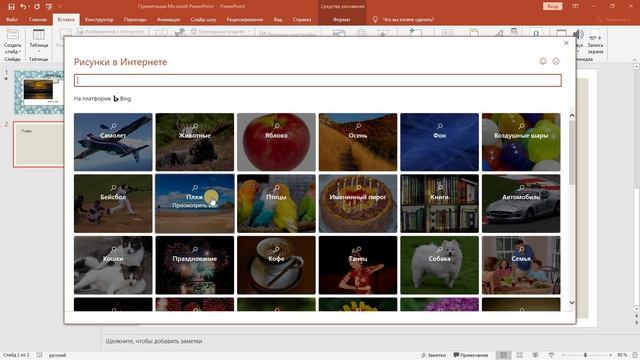Image resolution: width=640 pixels, height=360 pixels.
Task: Switch to the Конструктор tab
Action: [x=99, y=19]
